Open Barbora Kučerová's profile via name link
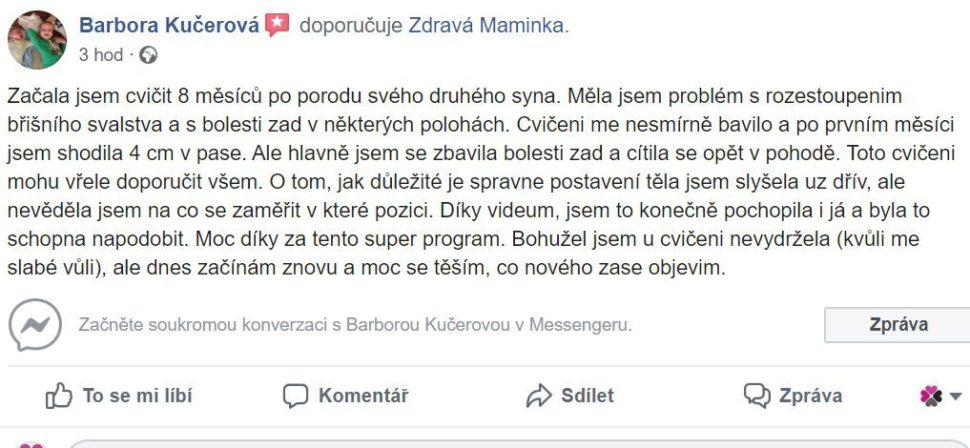 tap(170, 26)
